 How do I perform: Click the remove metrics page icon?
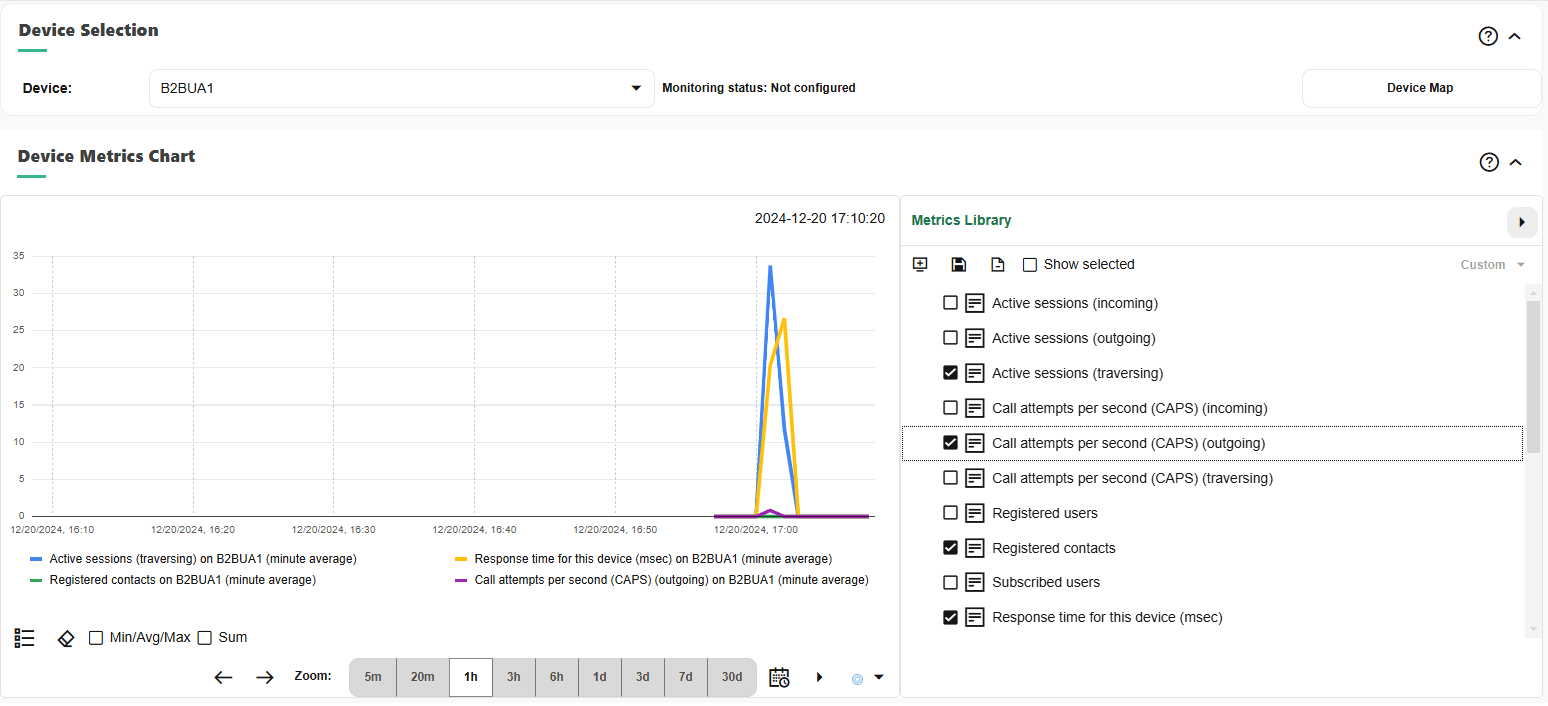pos(997,264)
